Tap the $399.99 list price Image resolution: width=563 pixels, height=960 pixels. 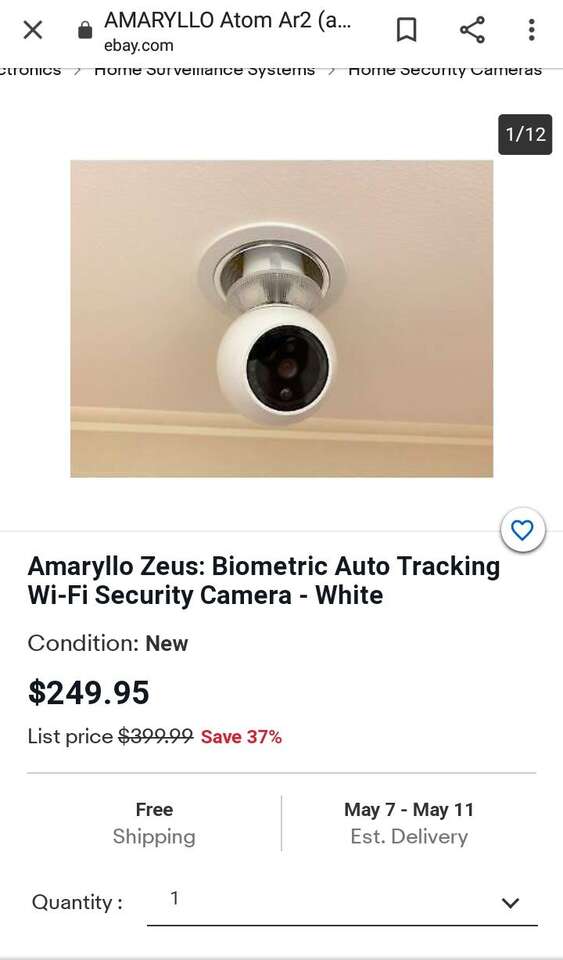tap(155, 736)
